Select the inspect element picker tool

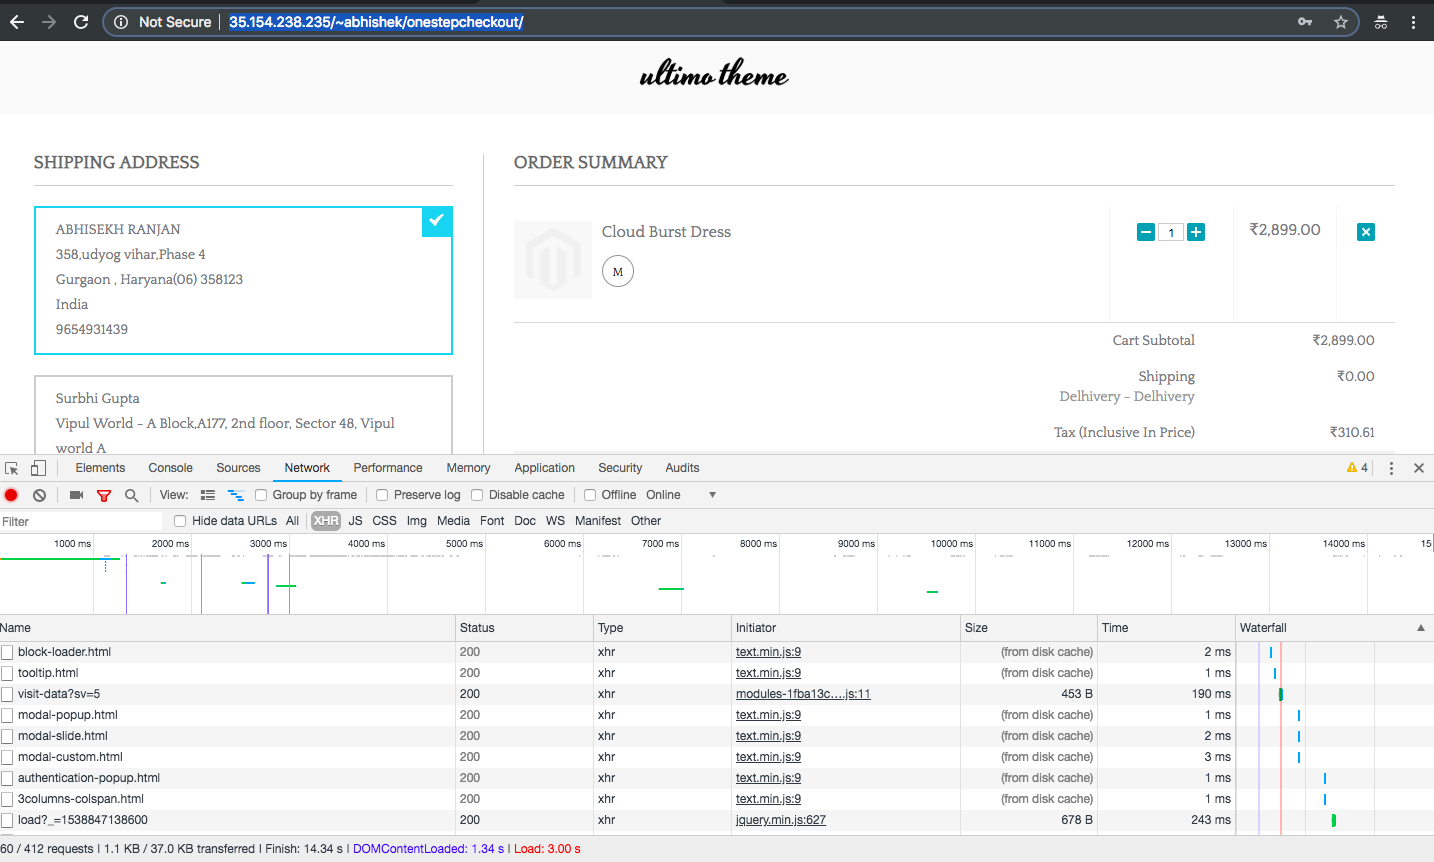[x=12, y=467]
